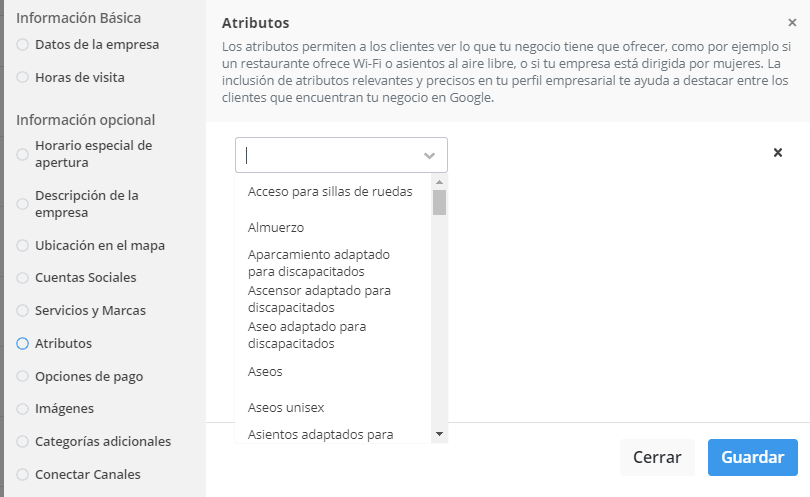Expand the attribute dropdown chevron
The image size is (810, 497).
[x=429, y=156]
